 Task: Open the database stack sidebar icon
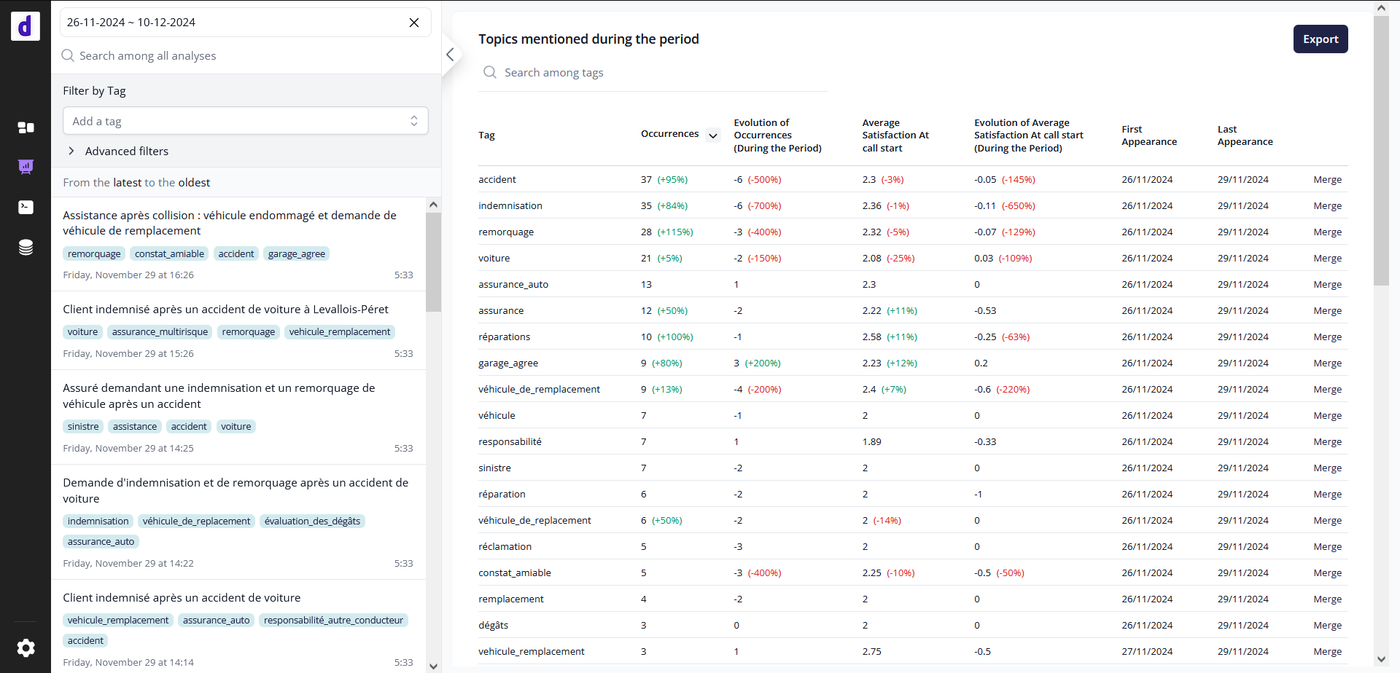[x=26, y=248]
